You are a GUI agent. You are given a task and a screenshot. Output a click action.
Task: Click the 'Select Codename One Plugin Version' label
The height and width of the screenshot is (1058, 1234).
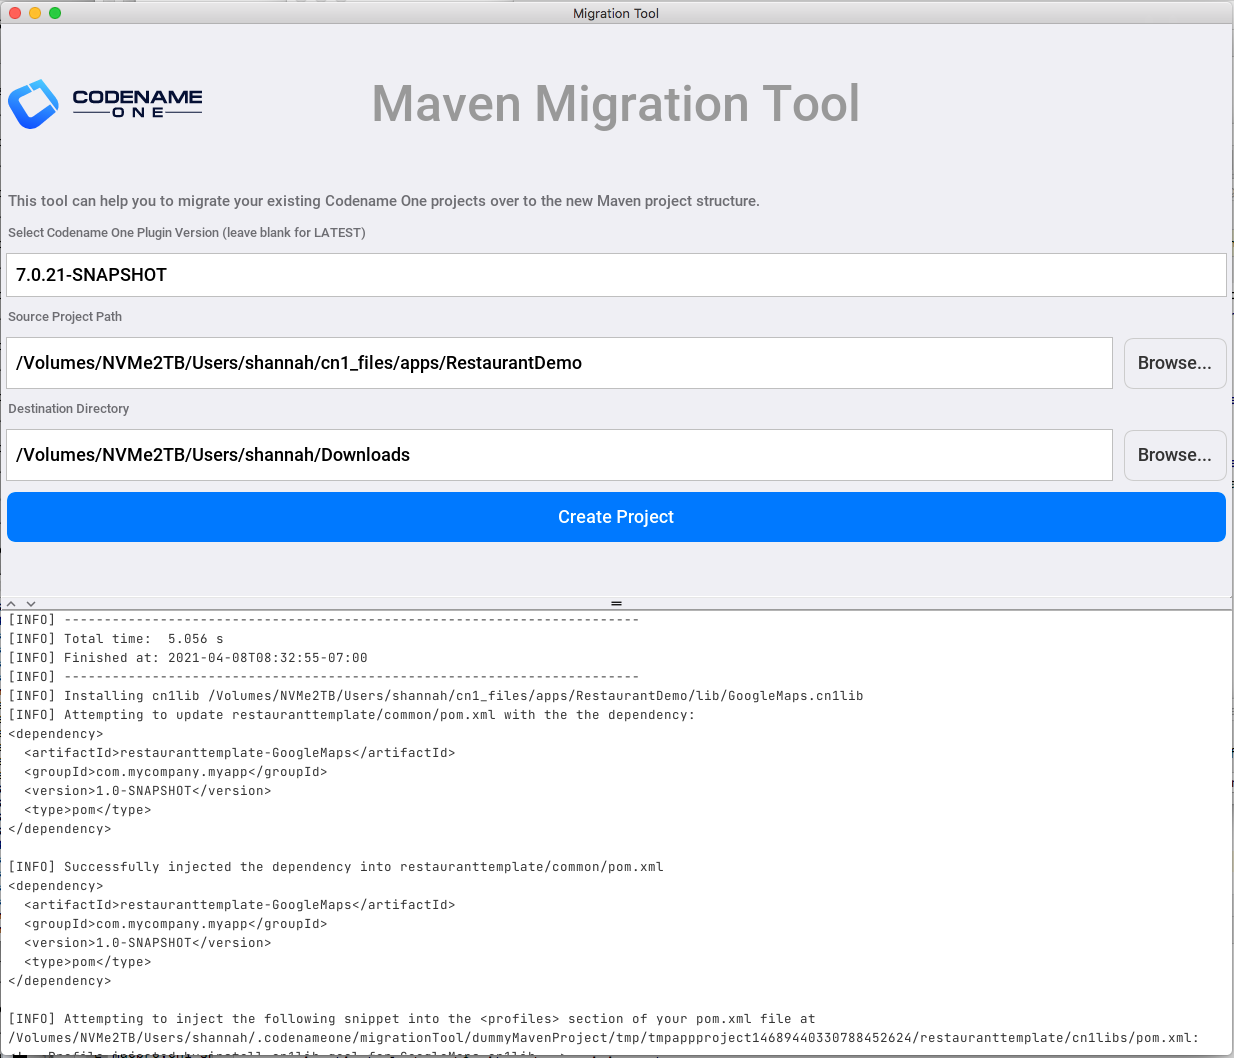point(187,233)
